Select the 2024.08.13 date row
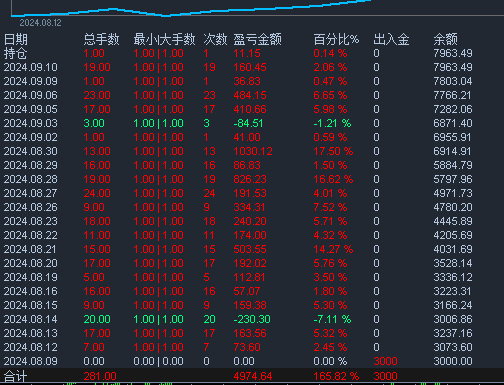The width and height of the screenshot is (504, 385). coord(31,333)
